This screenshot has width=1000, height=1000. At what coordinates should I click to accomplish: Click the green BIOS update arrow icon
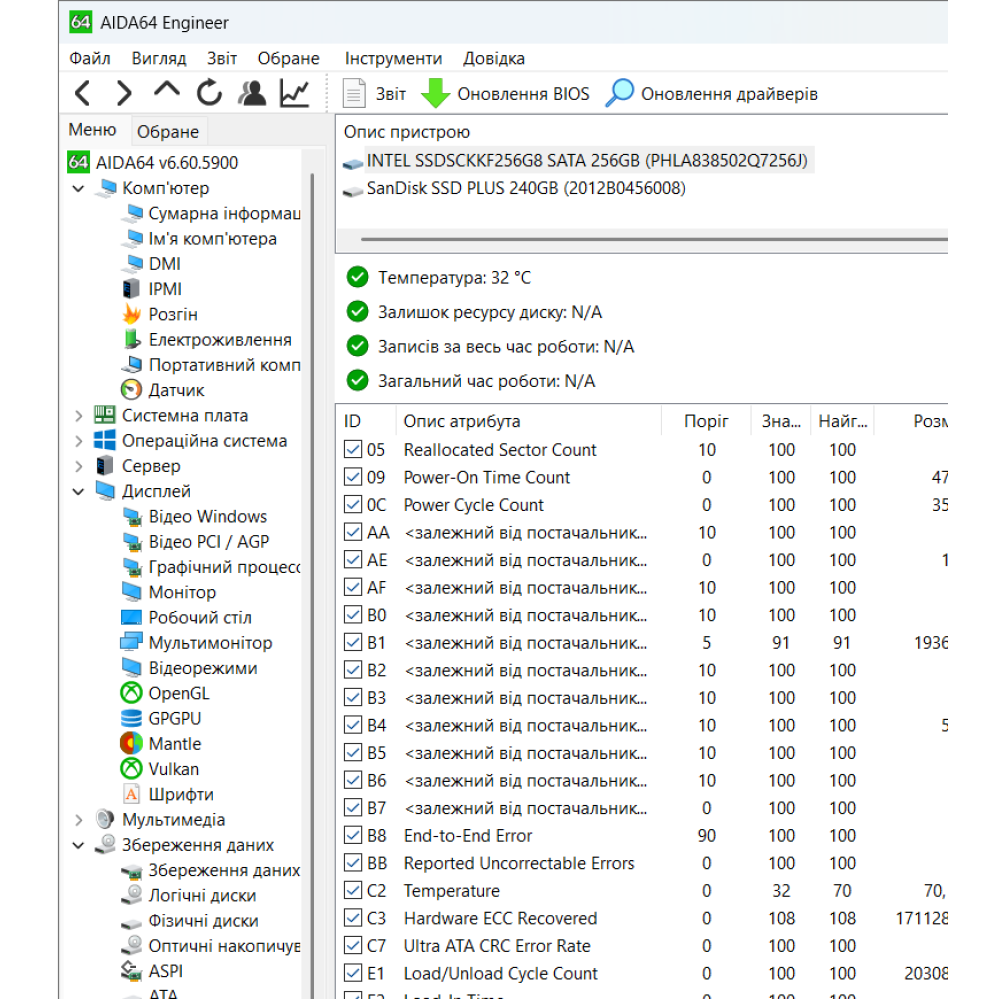(x=436, y=93)
